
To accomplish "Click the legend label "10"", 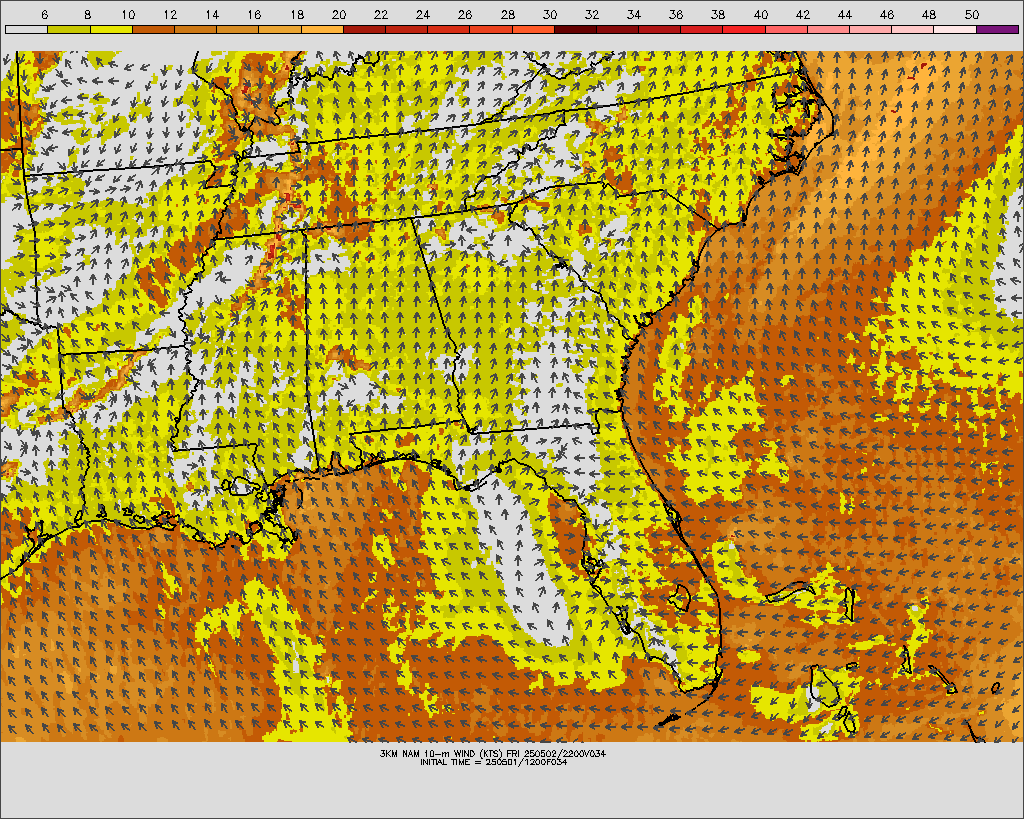I will [x=128, y=14].
